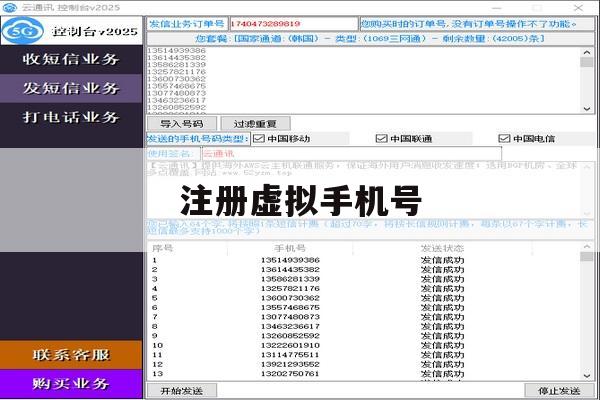Click the 使用签名 signature text field
Viewport: 600px width, 400px height.
(352, 154)
